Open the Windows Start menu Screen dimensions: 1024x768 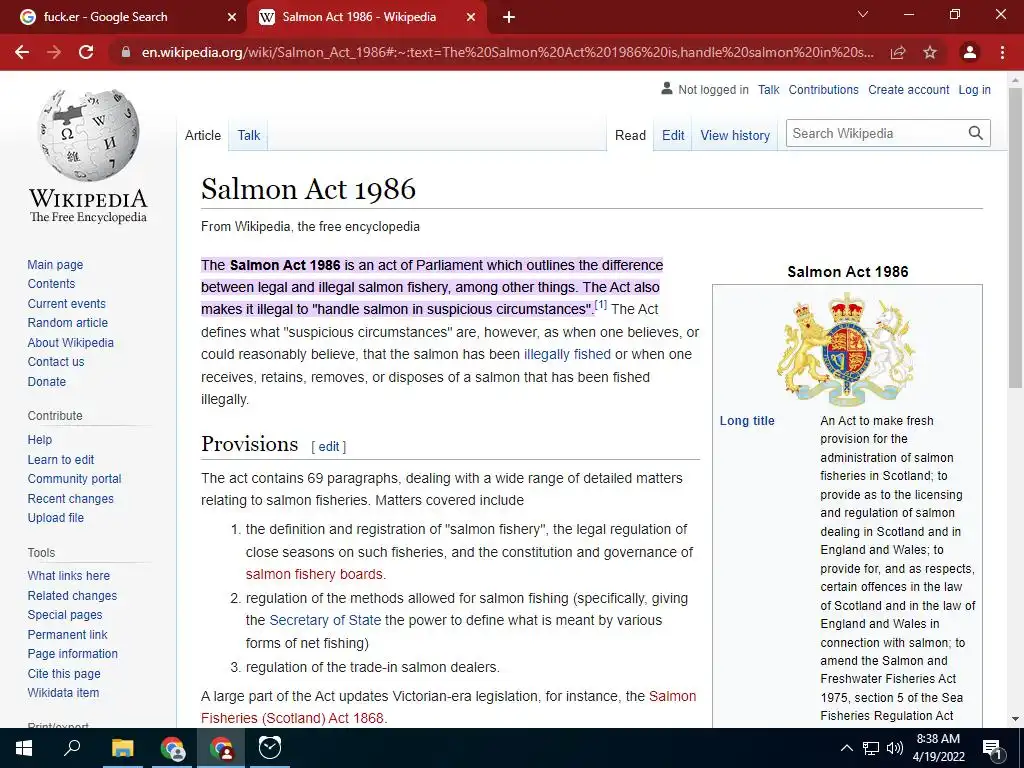coord(24,748)
